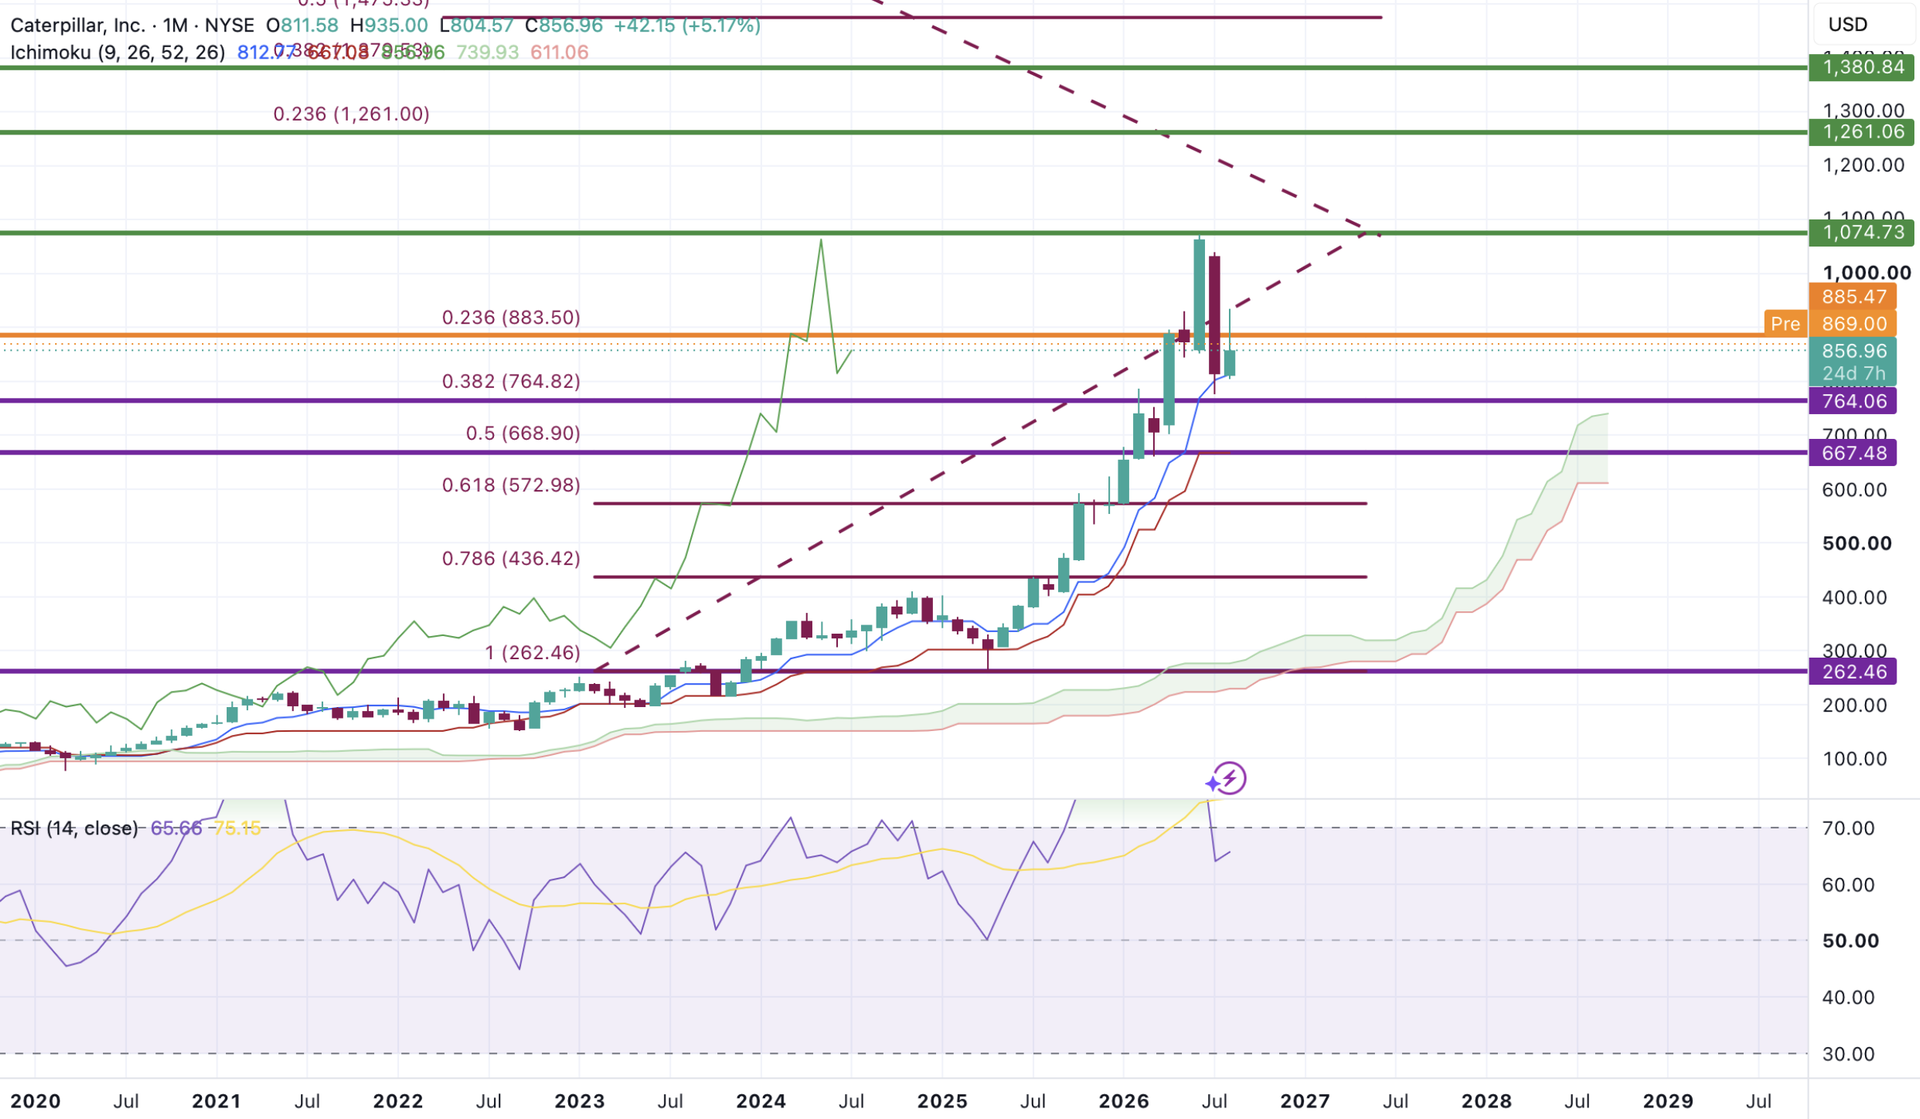This screenshot has width=1920, height=1119.
Task: Select the Fibonacci label 0.618 (572.98)
Action: [x=511, y=485]
